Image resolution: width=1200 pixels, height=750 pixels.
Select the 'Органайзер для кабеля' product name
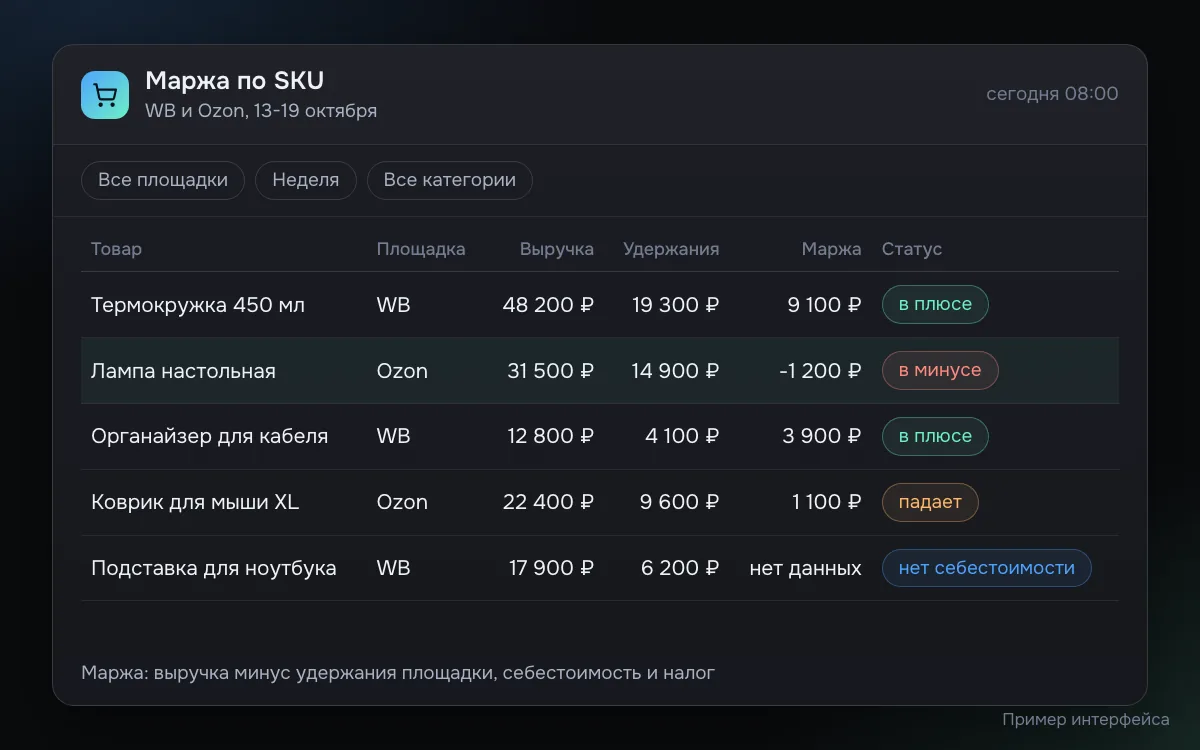click(210, 436)
